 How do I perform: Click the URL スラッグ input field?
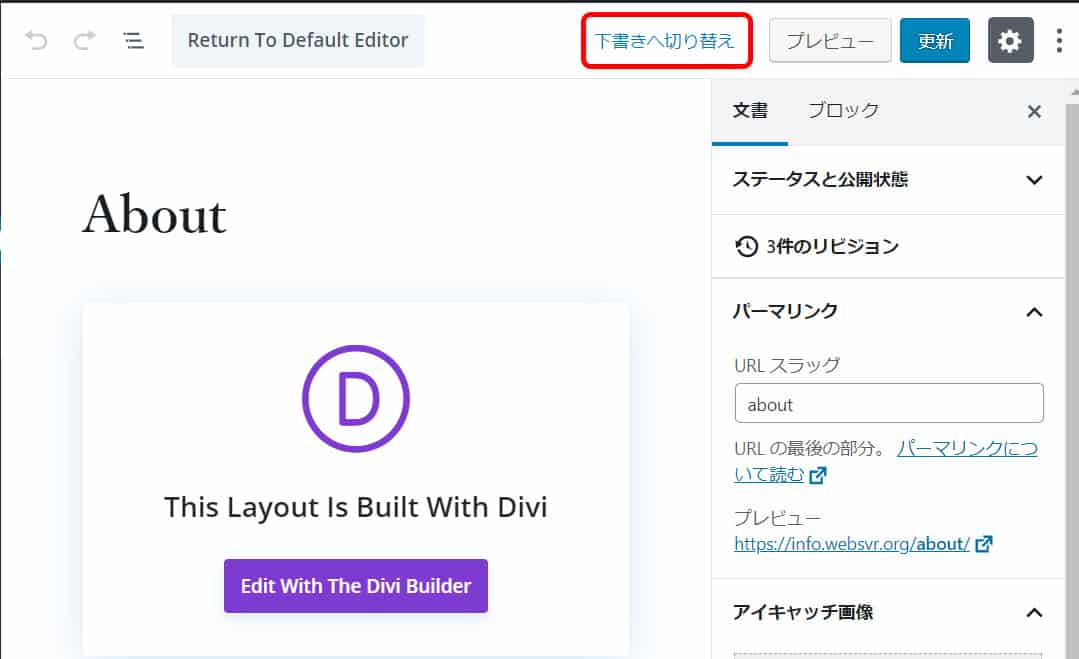click(888, 404)
